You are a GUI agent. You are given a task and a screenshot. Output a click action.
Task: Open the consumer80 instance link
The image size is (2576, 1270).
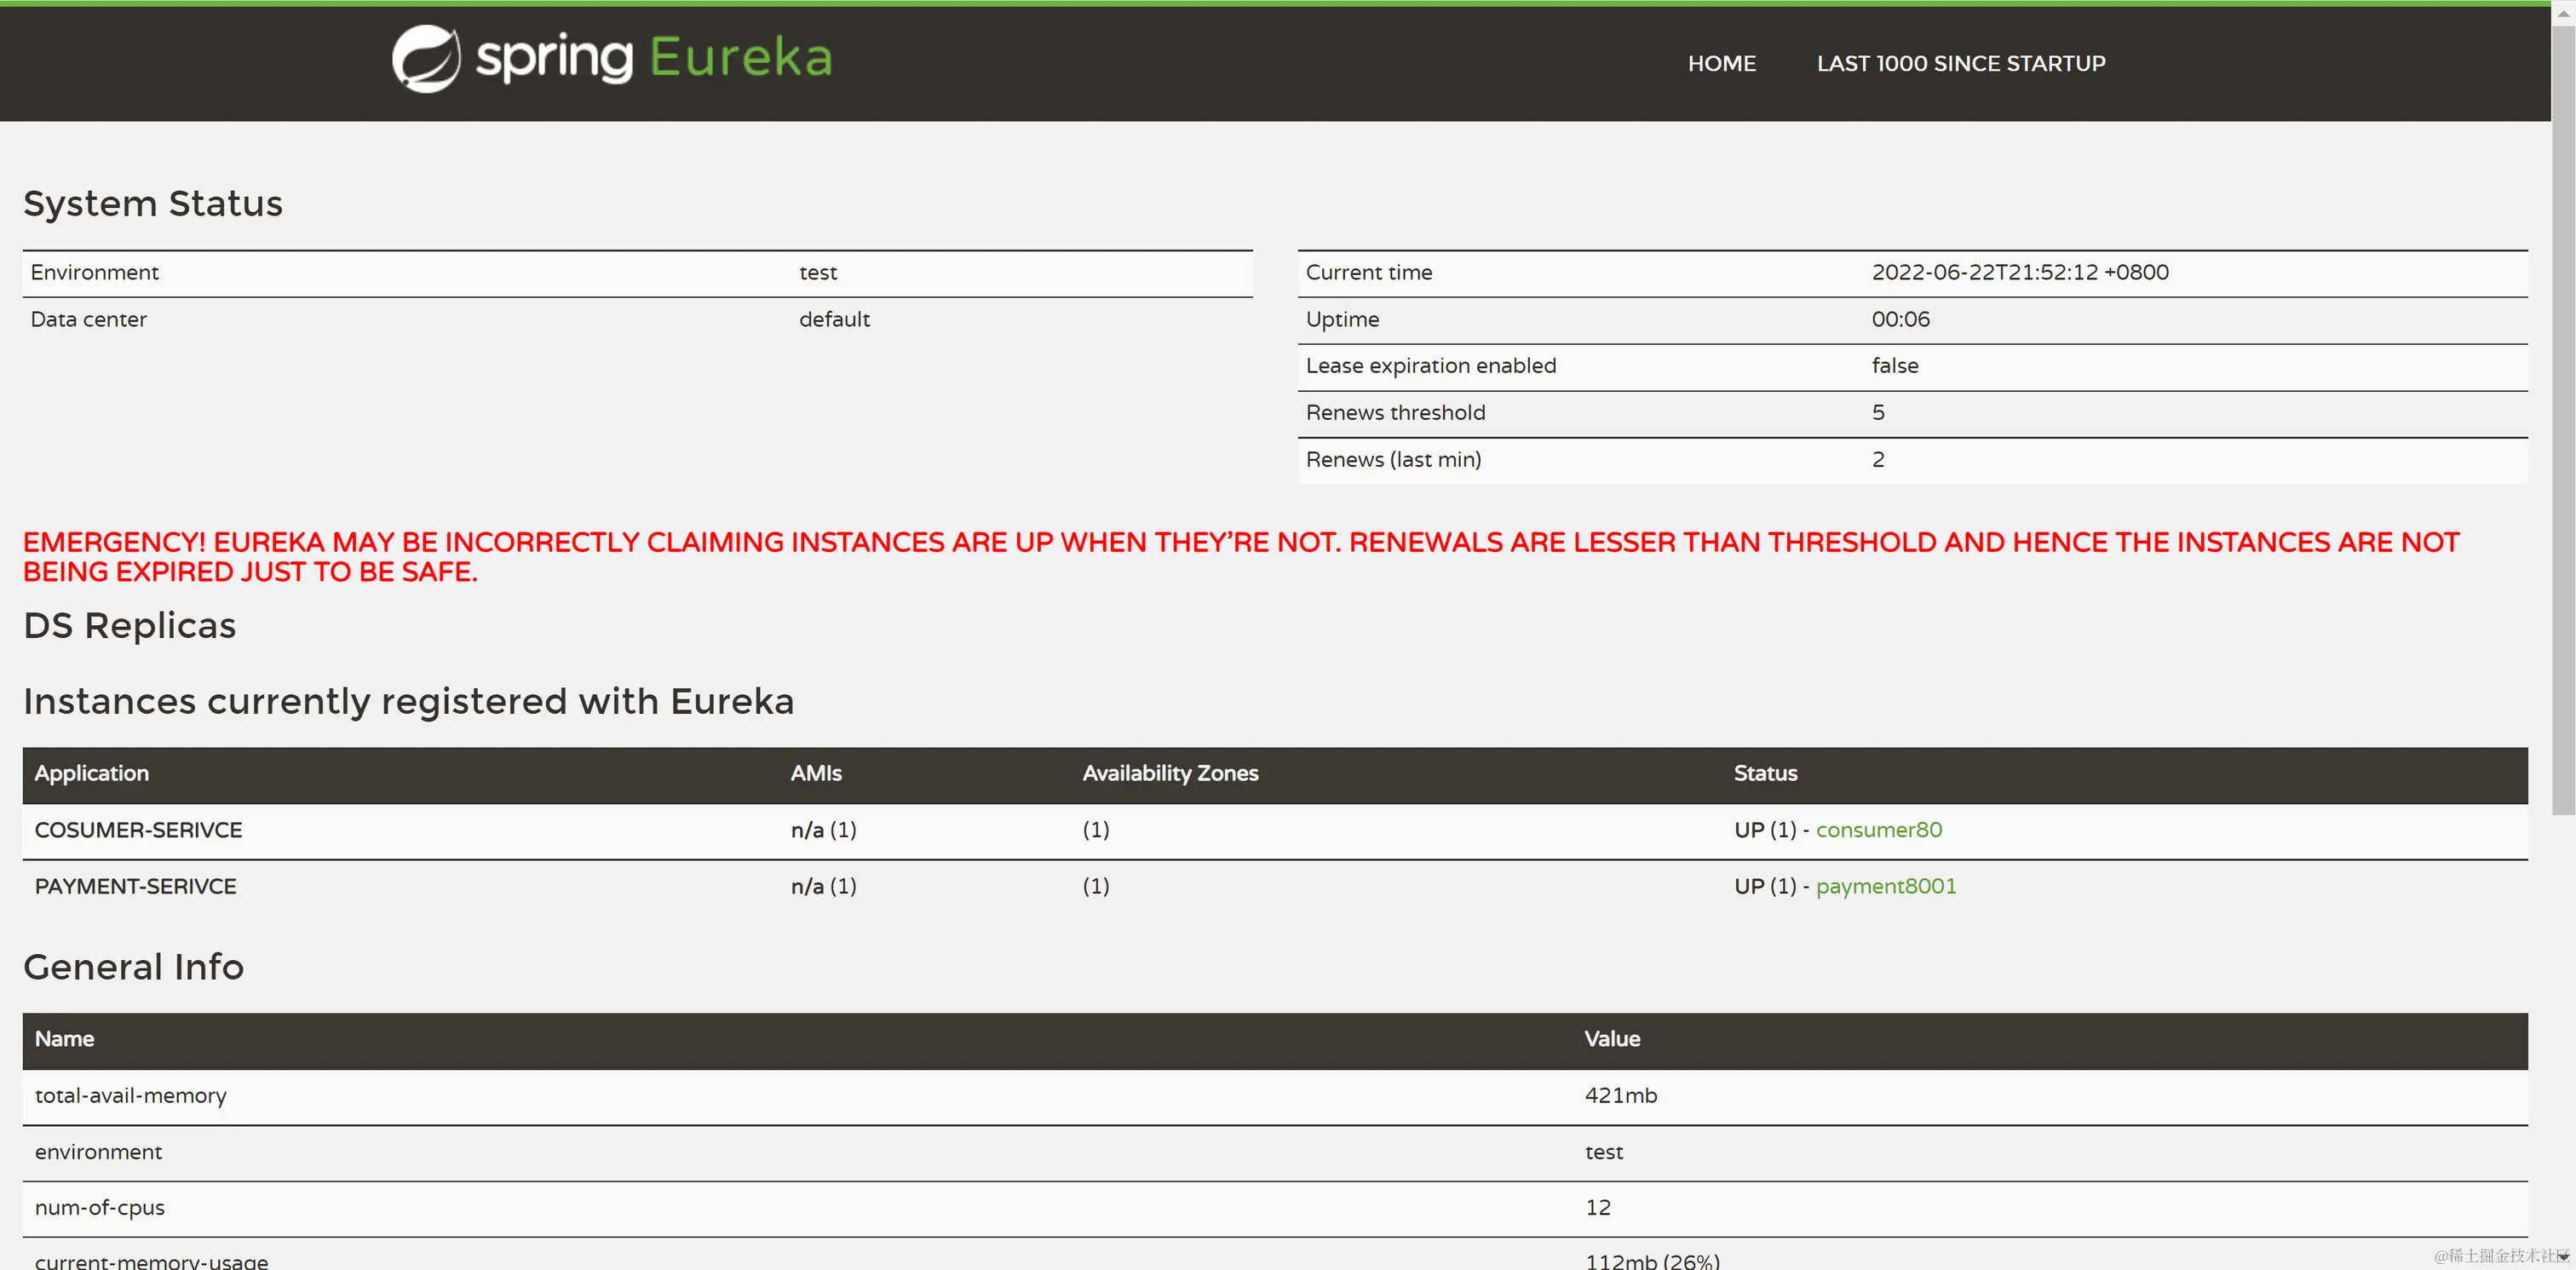(x=1878, y=830)
